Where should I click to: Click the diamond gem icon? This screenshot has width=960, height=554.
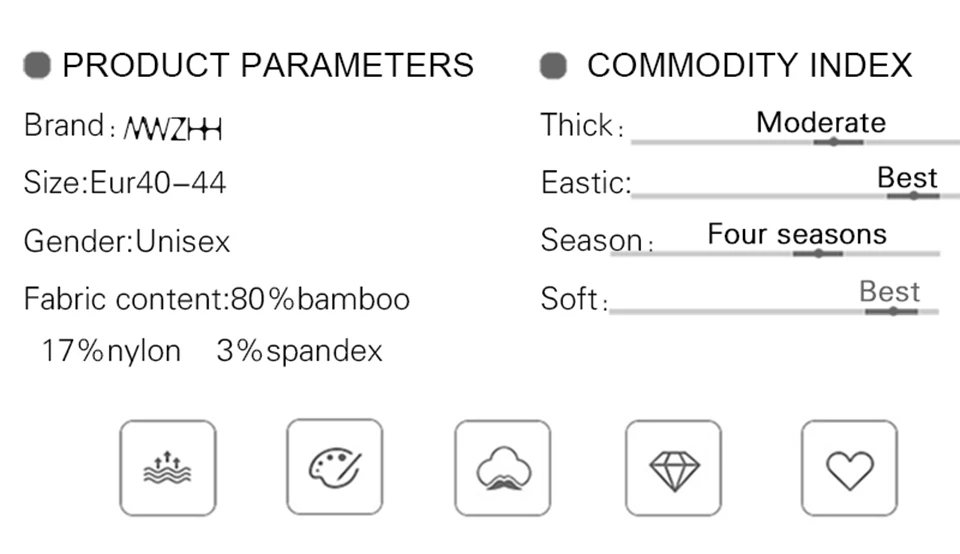click(x=674, y=469)
